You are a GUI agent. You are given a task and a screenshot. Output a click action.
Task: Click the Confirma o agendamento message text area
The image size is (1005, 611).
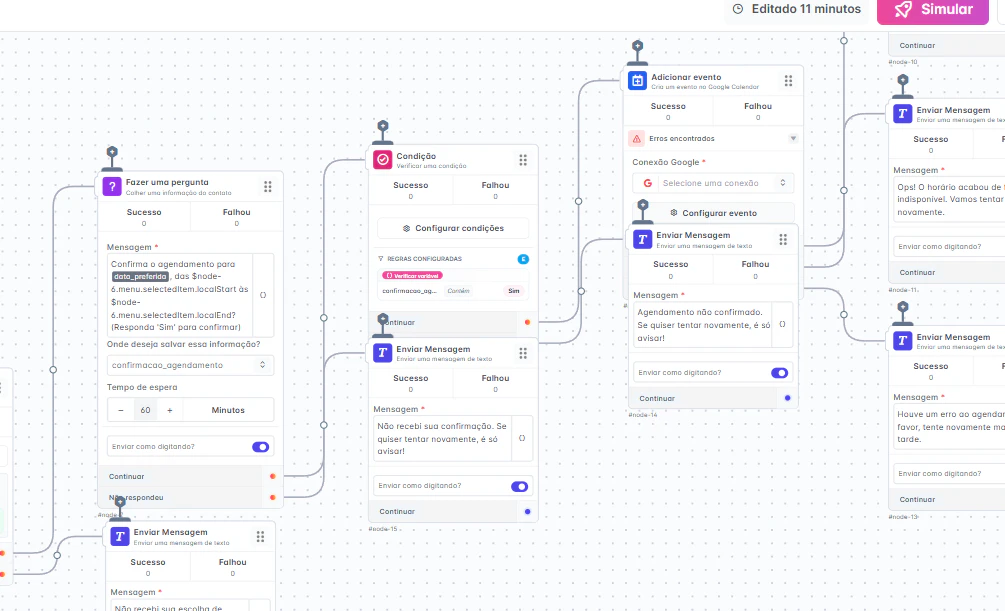coord(181,296)
